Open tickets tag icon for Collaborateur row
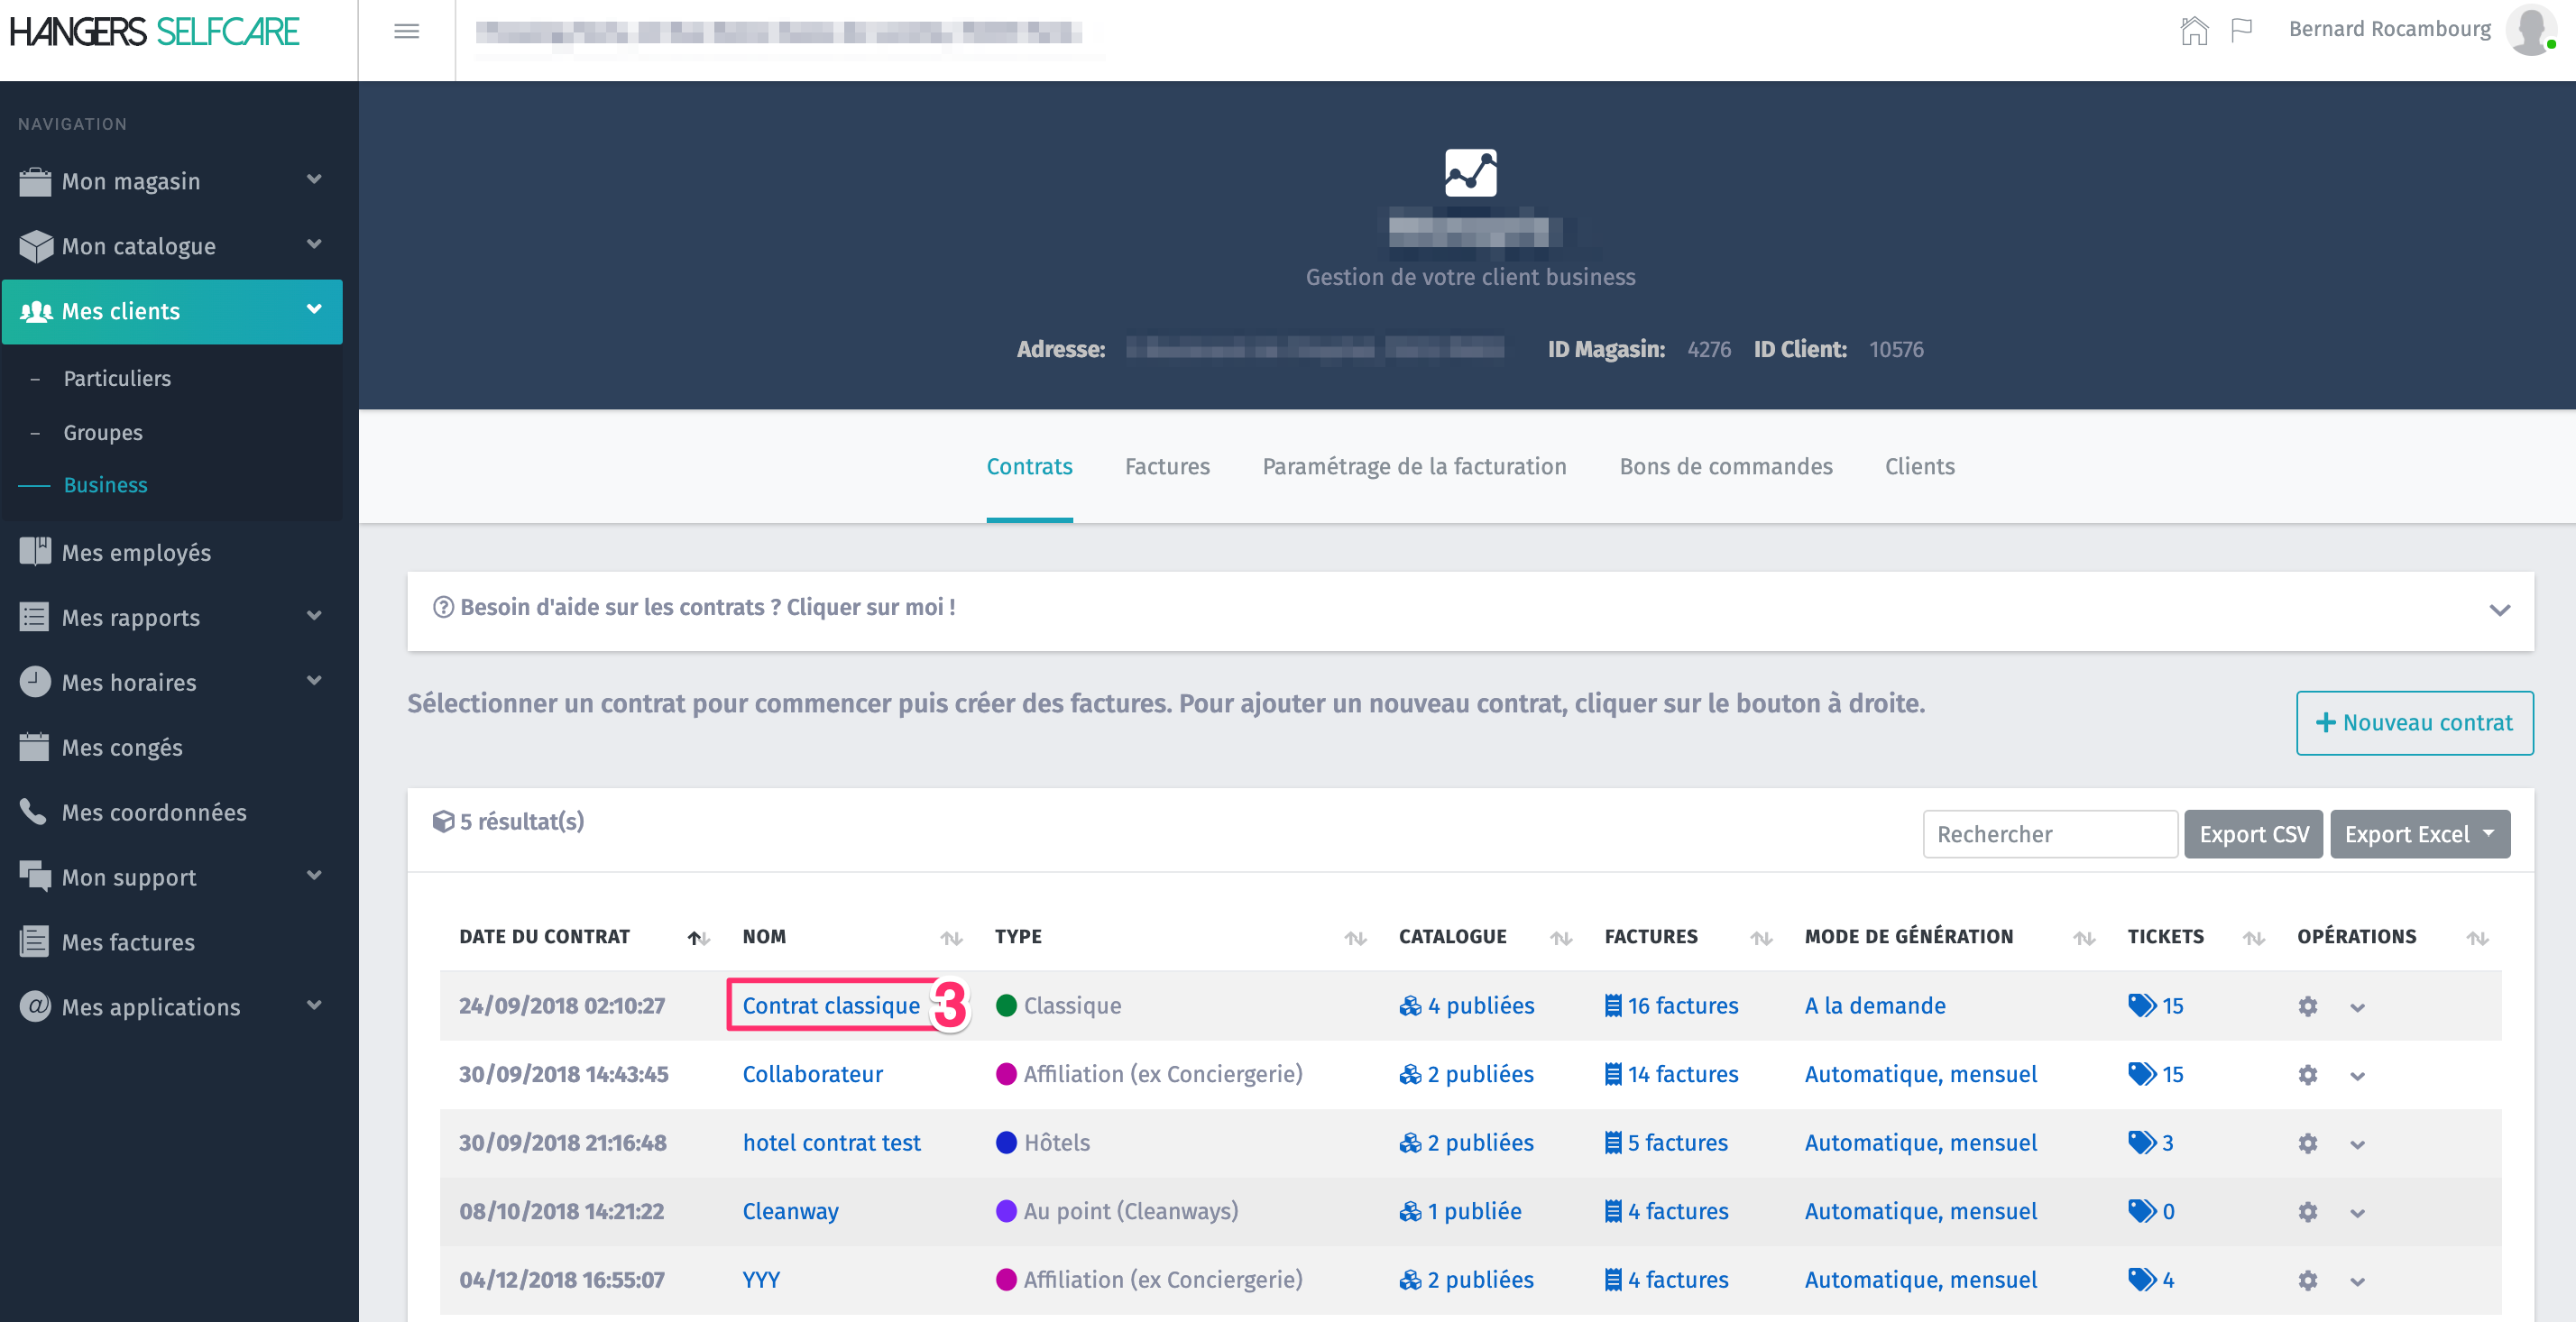2576x1322 pixels. coord(2141,1074)
